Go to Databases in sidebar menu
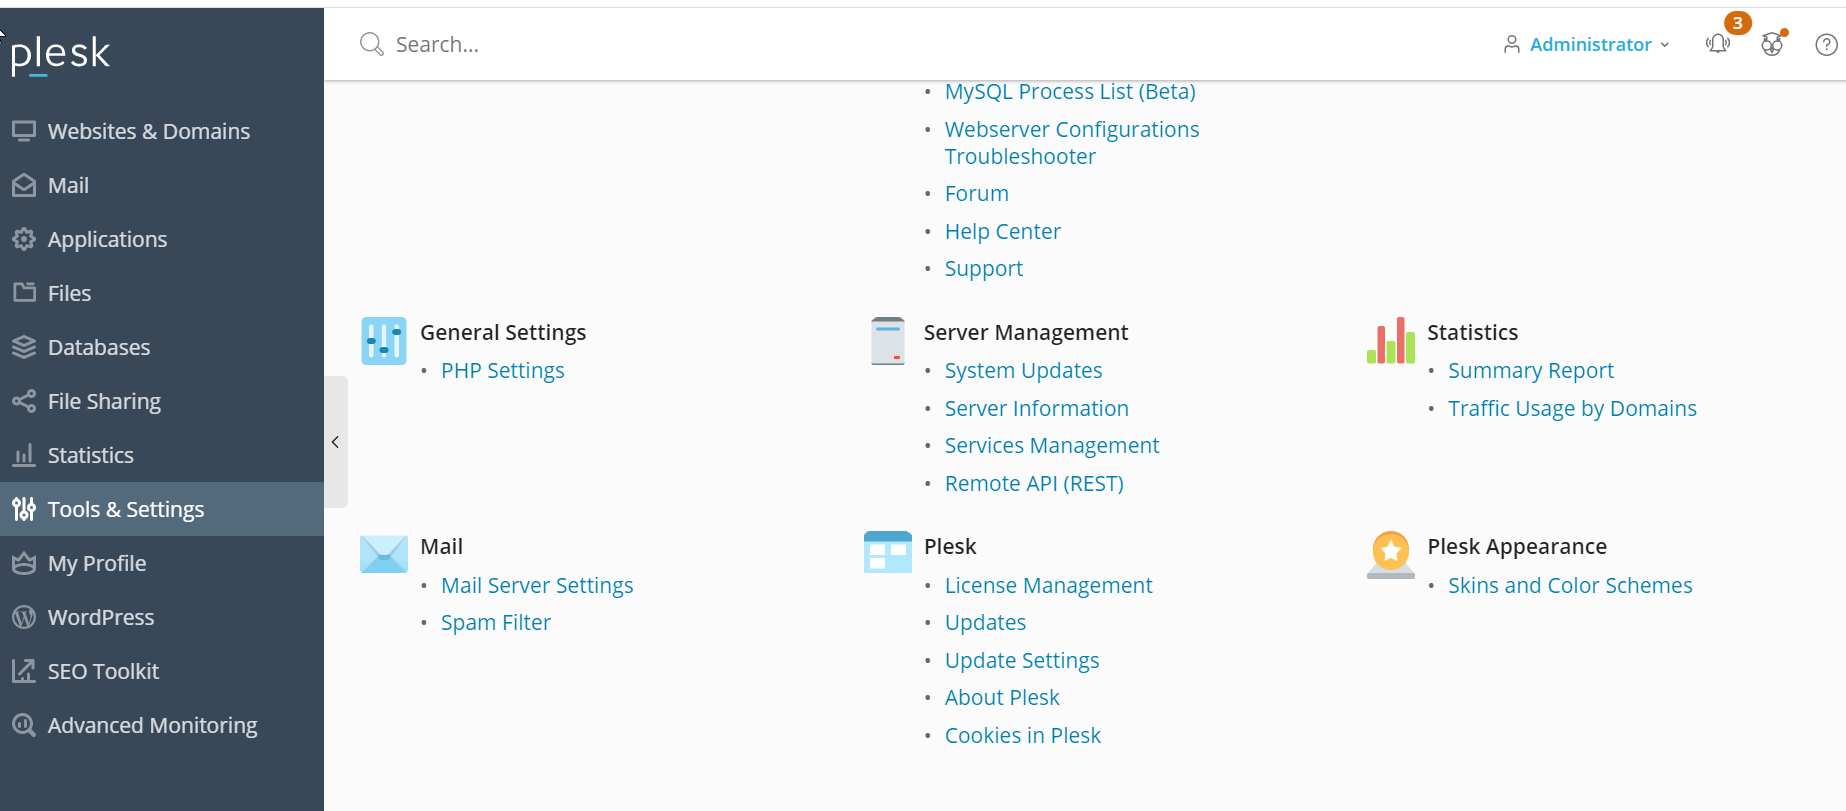This screenshot has width=1846, height=811. point(98,347)
